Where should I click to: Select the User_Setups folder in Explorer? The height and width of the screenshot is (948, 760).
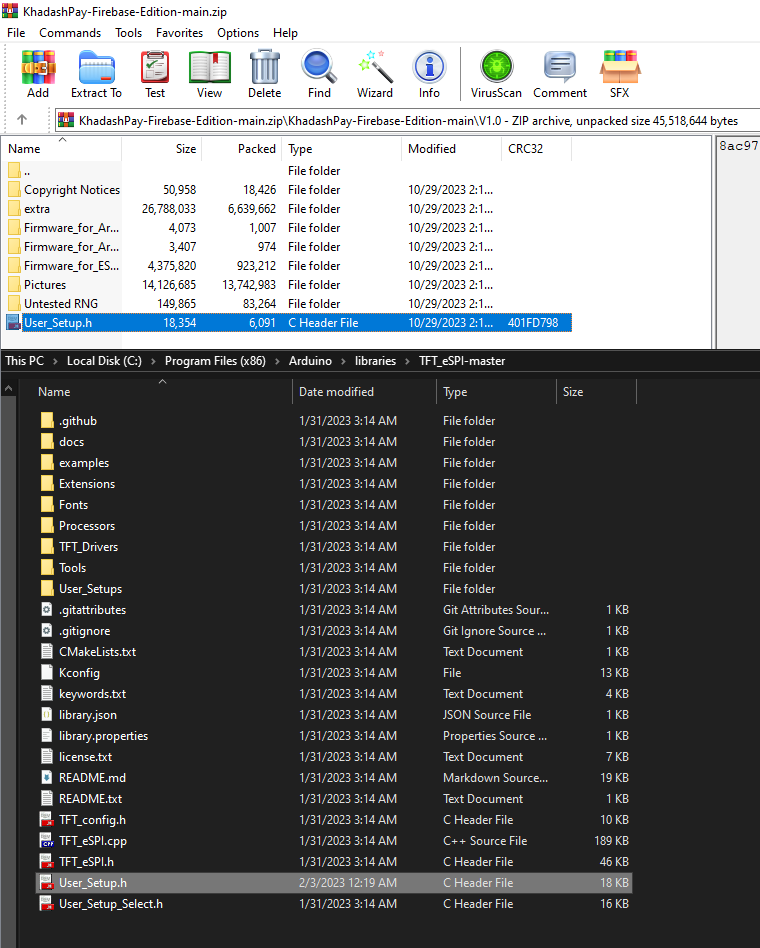pos(334,588)
